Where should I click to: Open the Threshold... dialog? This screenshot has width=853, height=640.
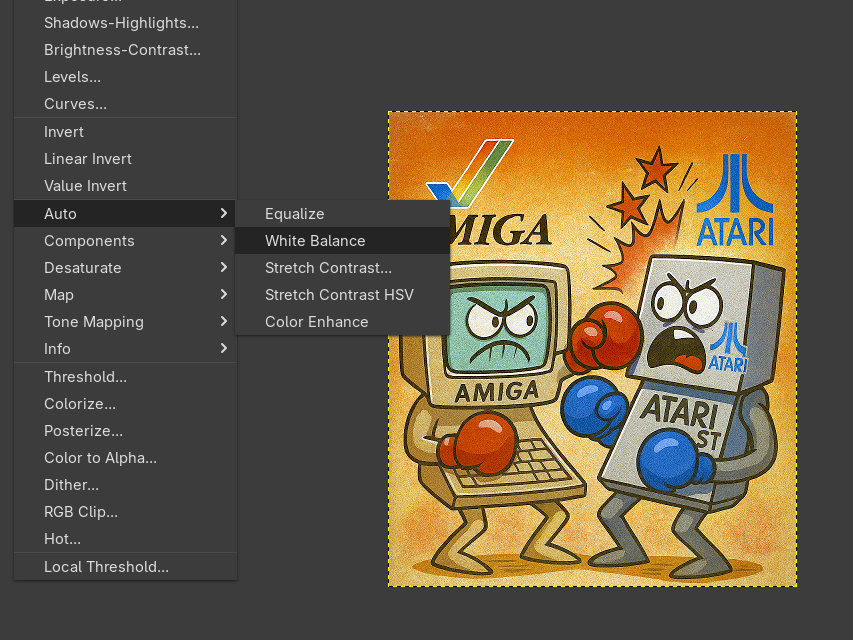[85, 377]
